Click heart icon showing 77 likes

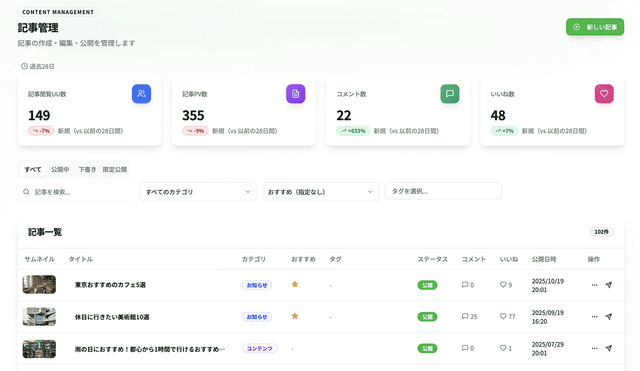click(503, 316)
